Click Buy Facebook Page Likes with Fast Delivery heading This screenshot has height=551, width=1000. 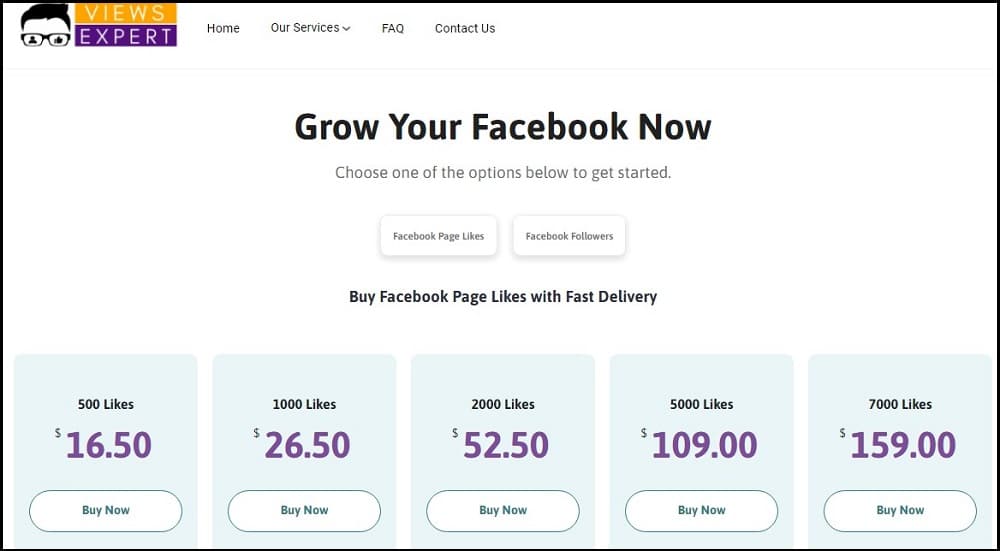503,297
